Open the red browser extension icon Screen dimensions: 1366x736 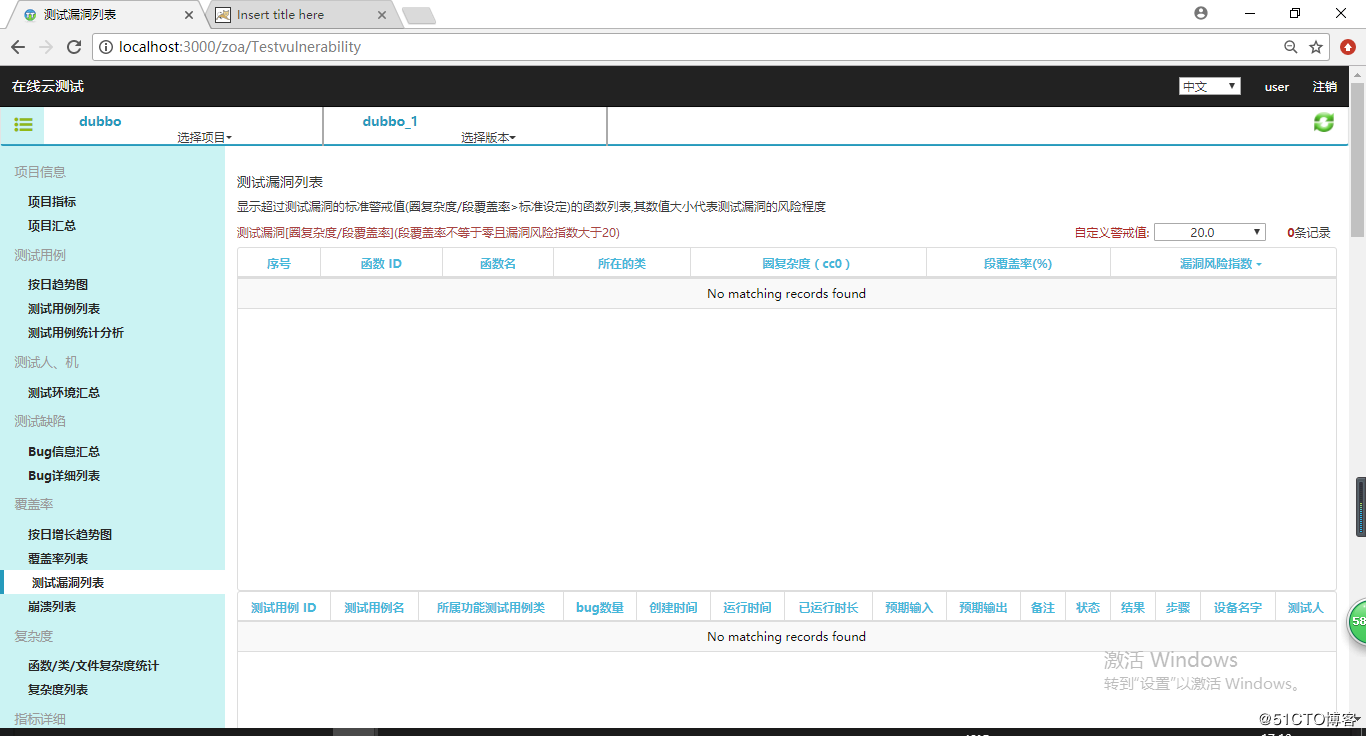tap(1348, 47)
